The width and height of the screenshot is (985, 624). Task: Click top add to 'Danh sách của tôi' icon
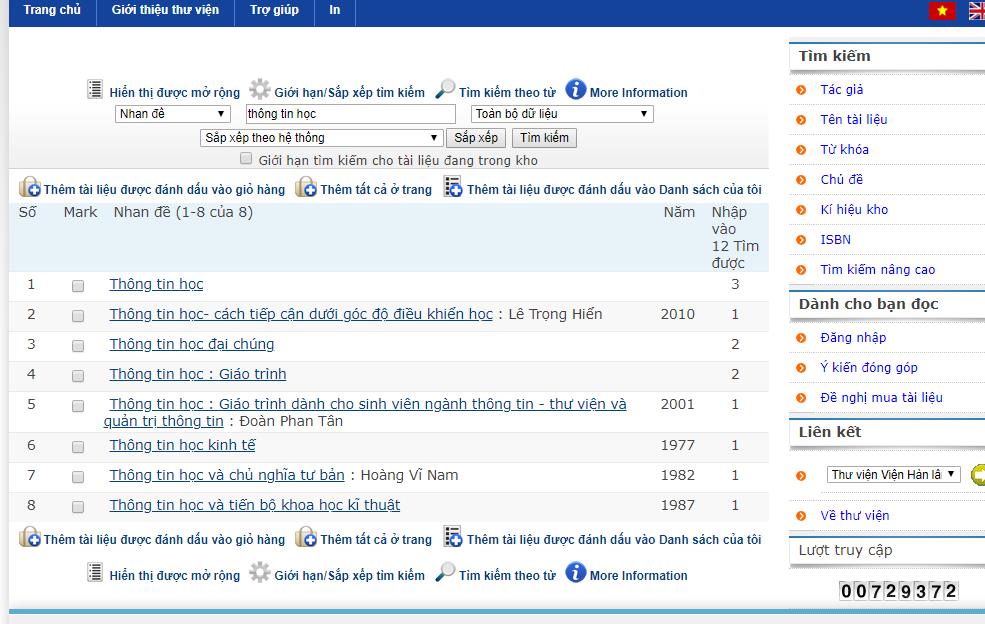[x=453, y=187]
